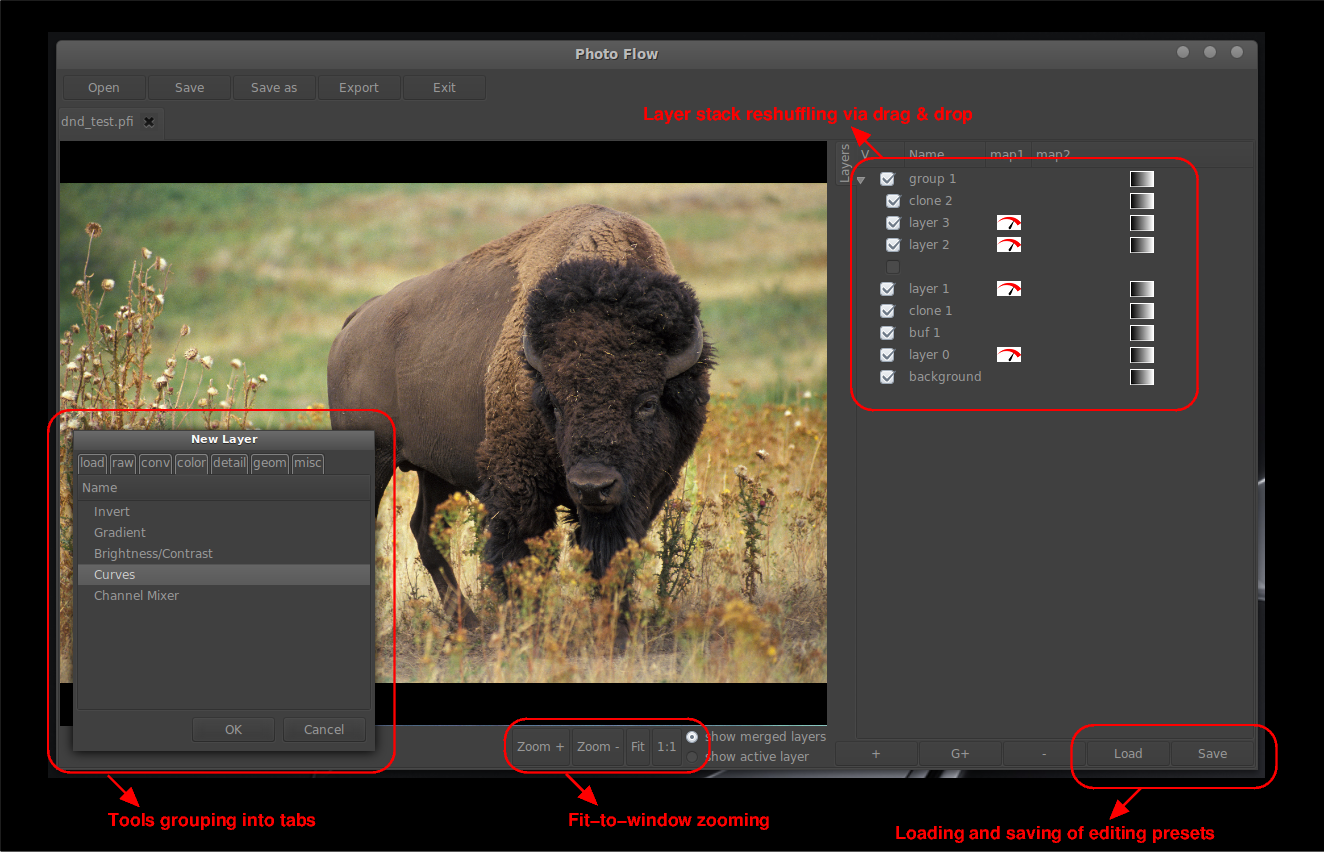Click the gradient mask icon of layer 2
This screenshot has height=852, width=1325.
[1142, 245]
